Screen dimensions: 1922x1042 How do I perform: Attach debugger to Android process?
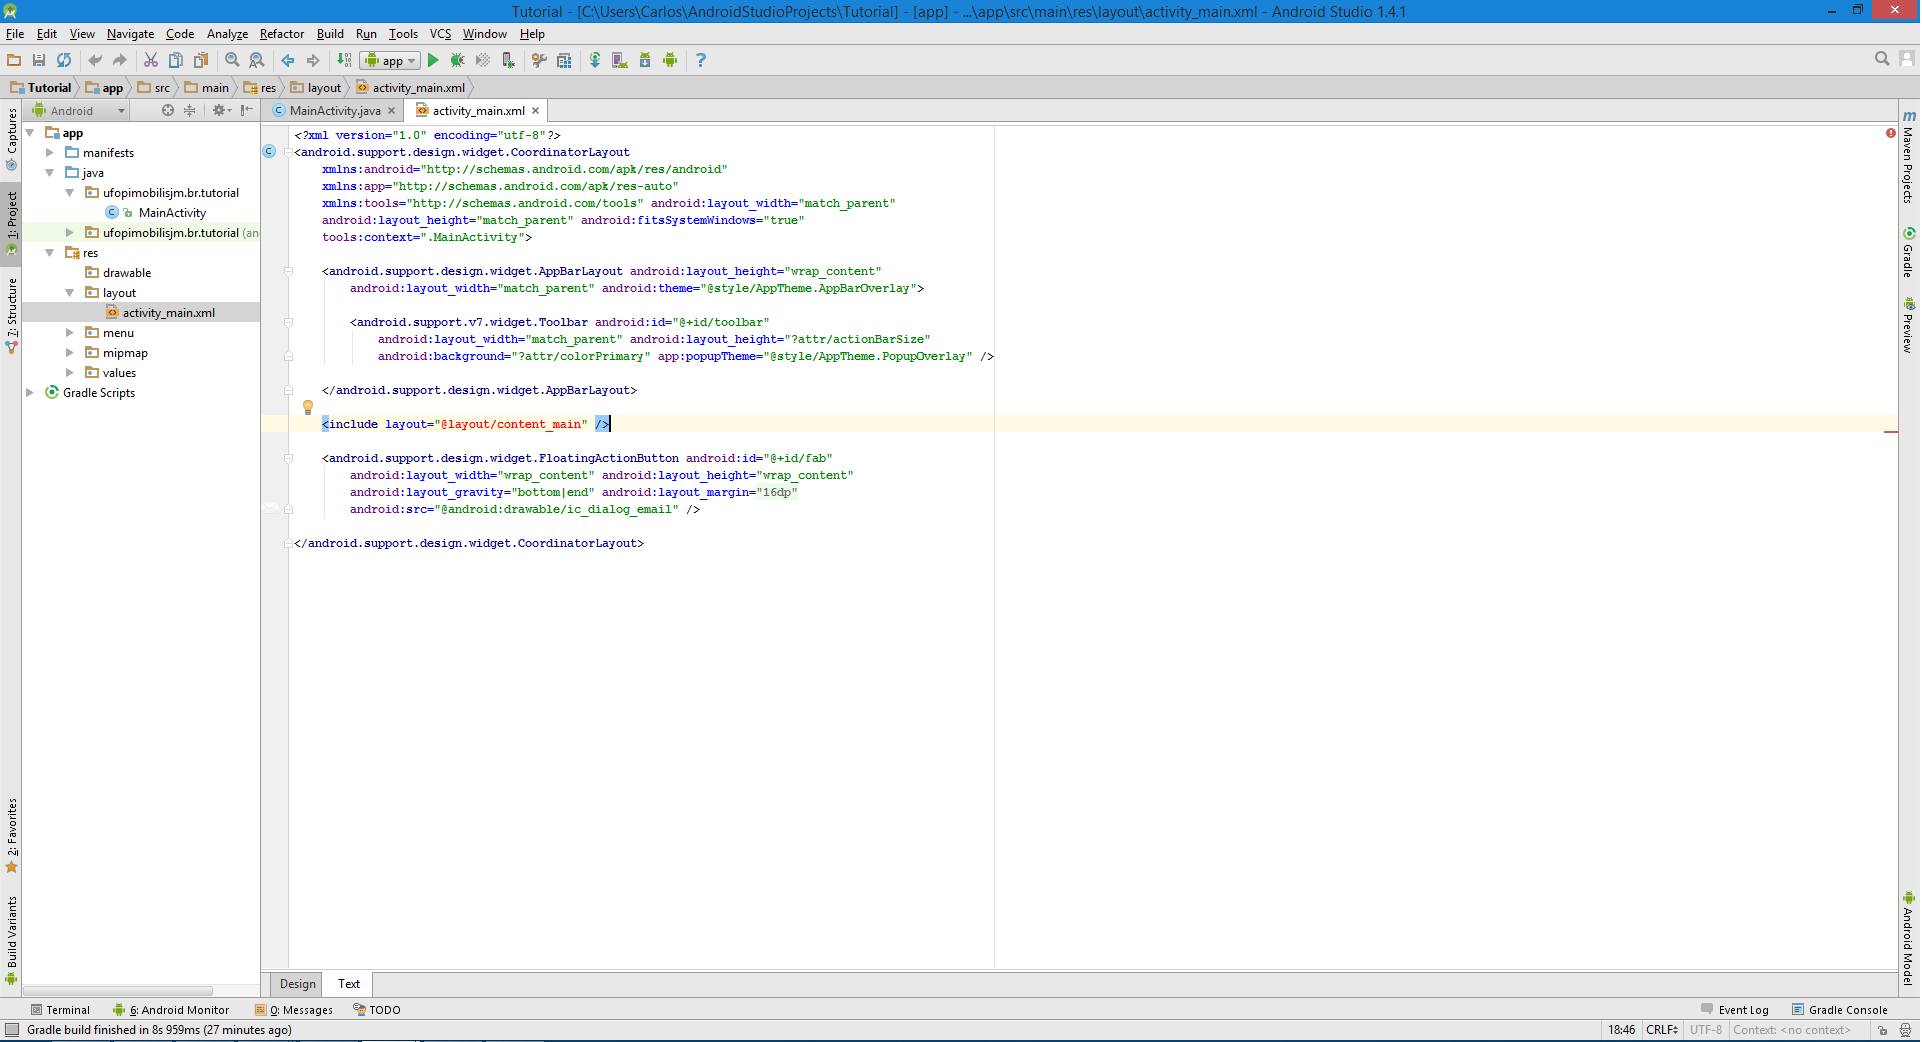(x=508, y=60)
